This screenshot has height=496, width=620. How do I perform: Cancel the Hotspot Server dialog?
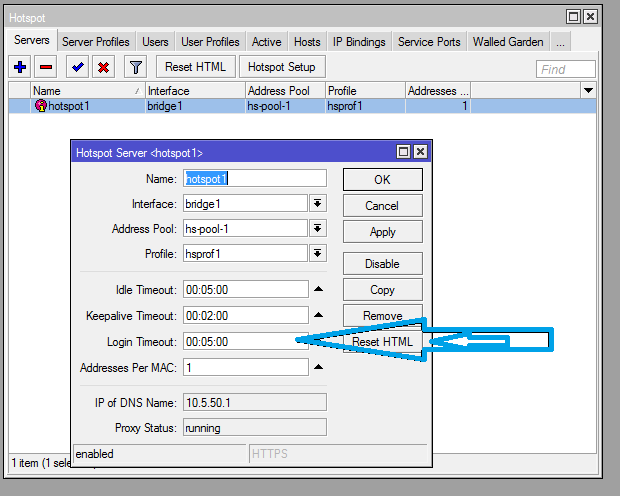click(383, 206)
